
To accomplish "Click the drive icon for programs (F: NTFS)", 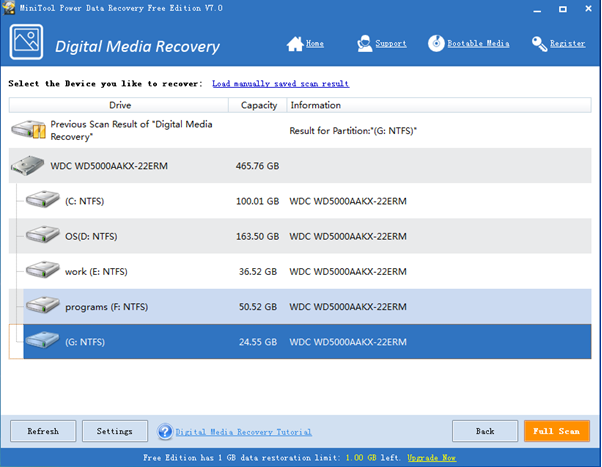I will (43, 305).
